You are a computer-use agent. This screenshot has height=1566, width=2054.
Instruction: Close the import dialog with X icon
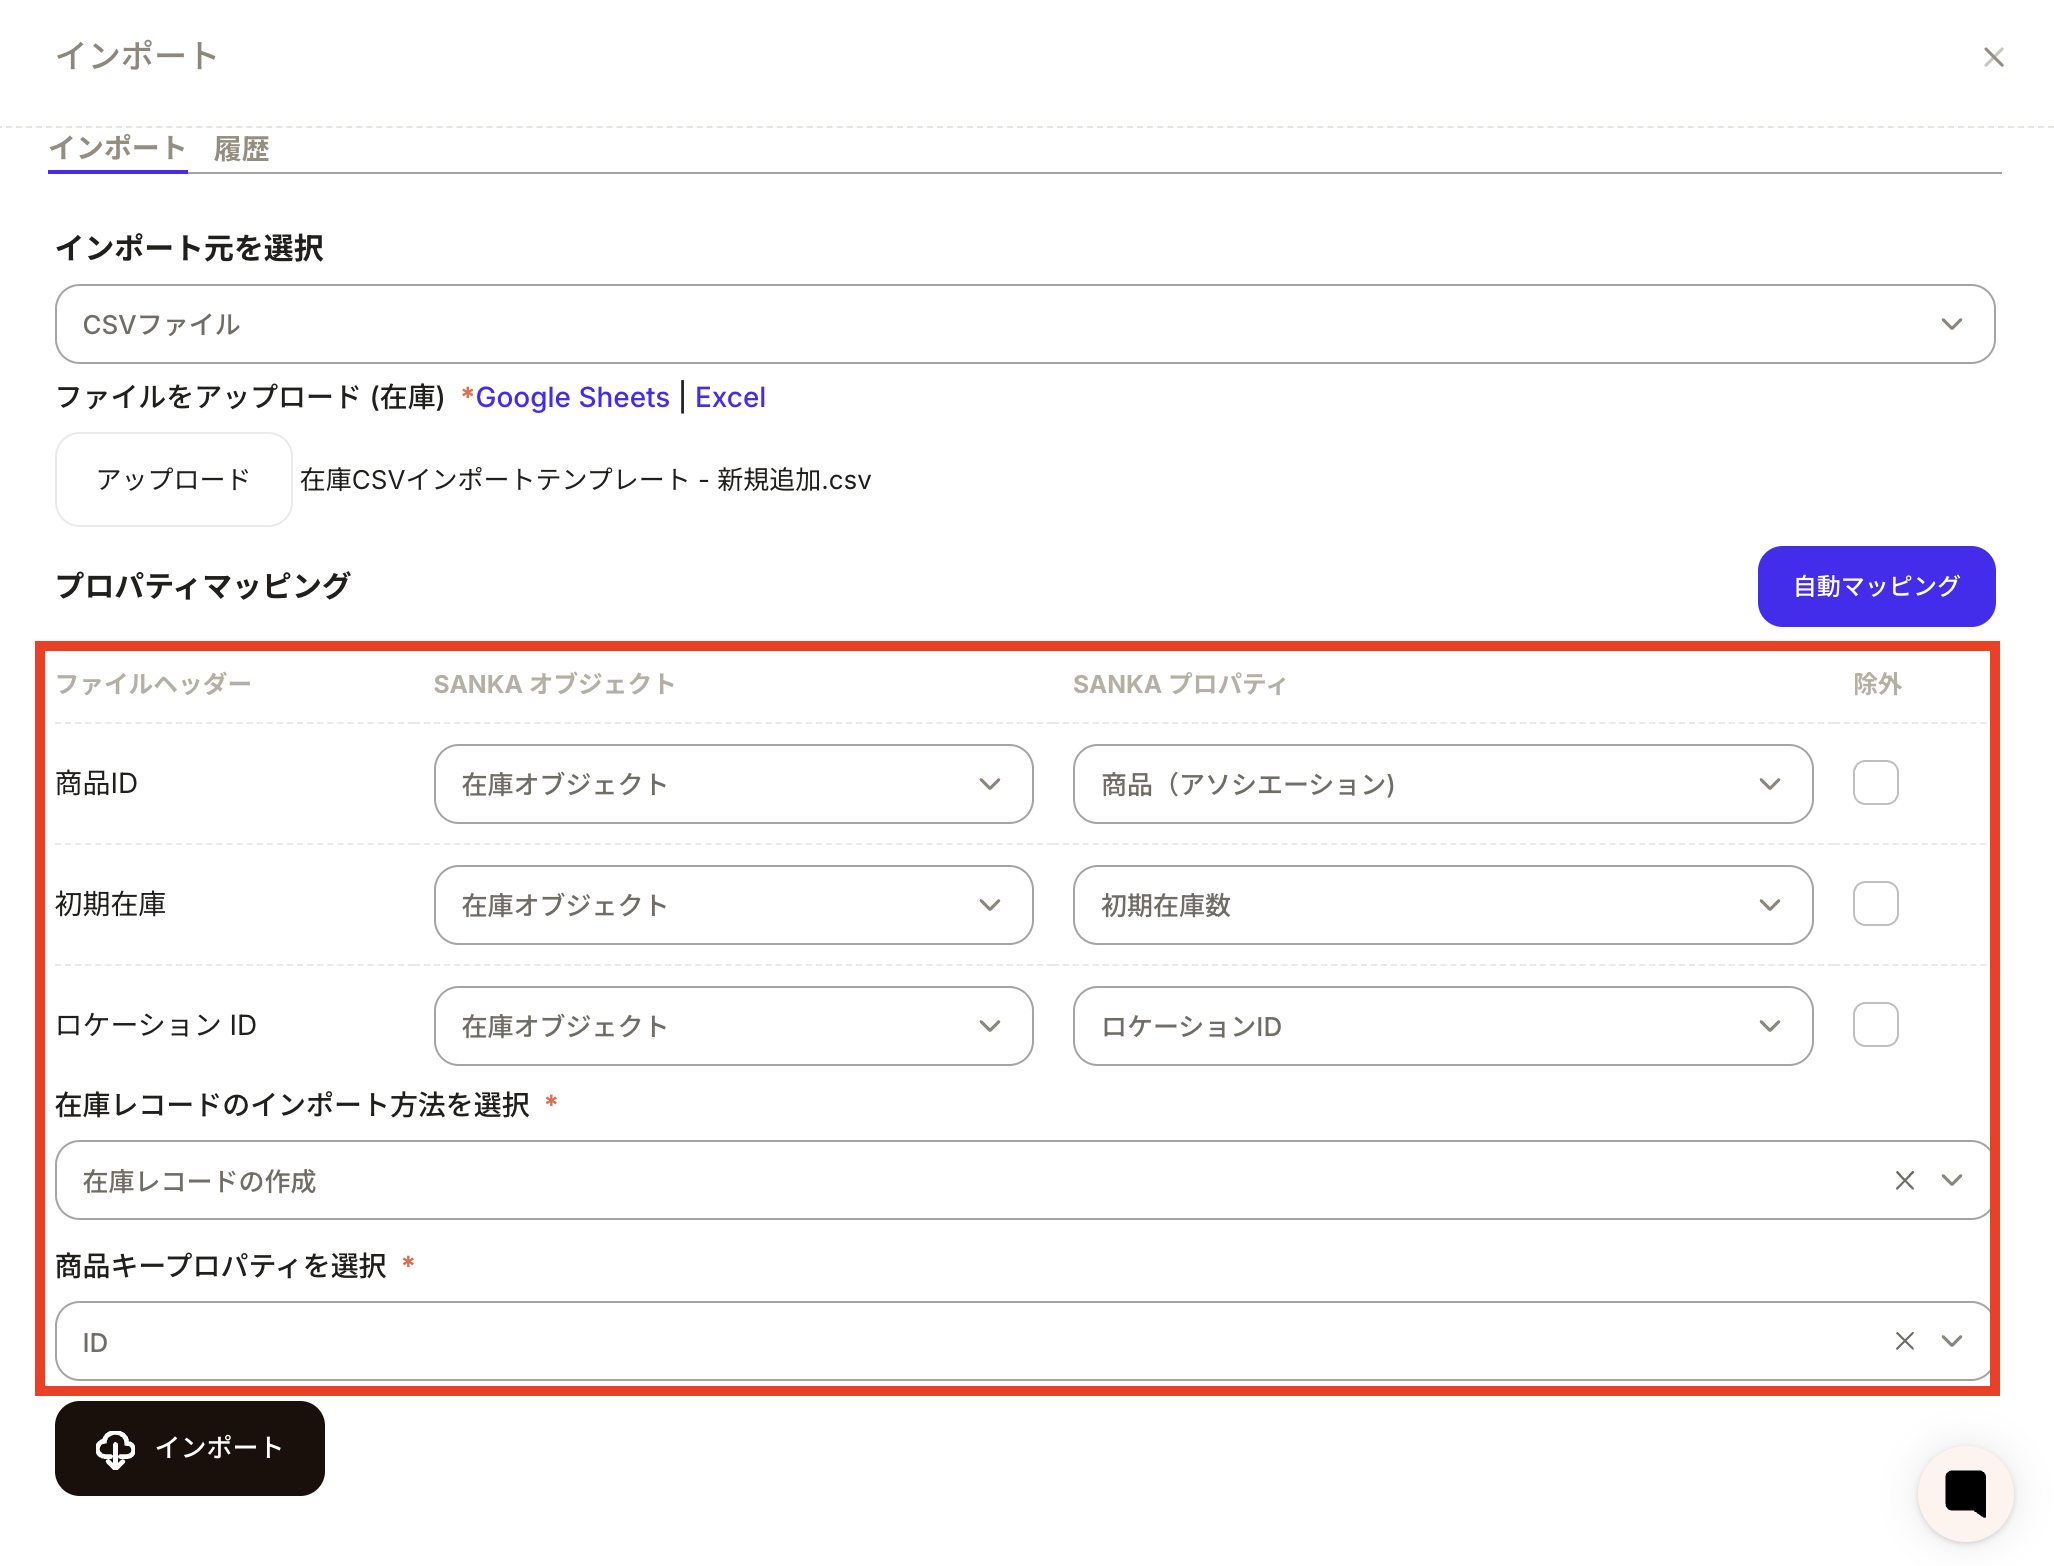coord(1993,58)
